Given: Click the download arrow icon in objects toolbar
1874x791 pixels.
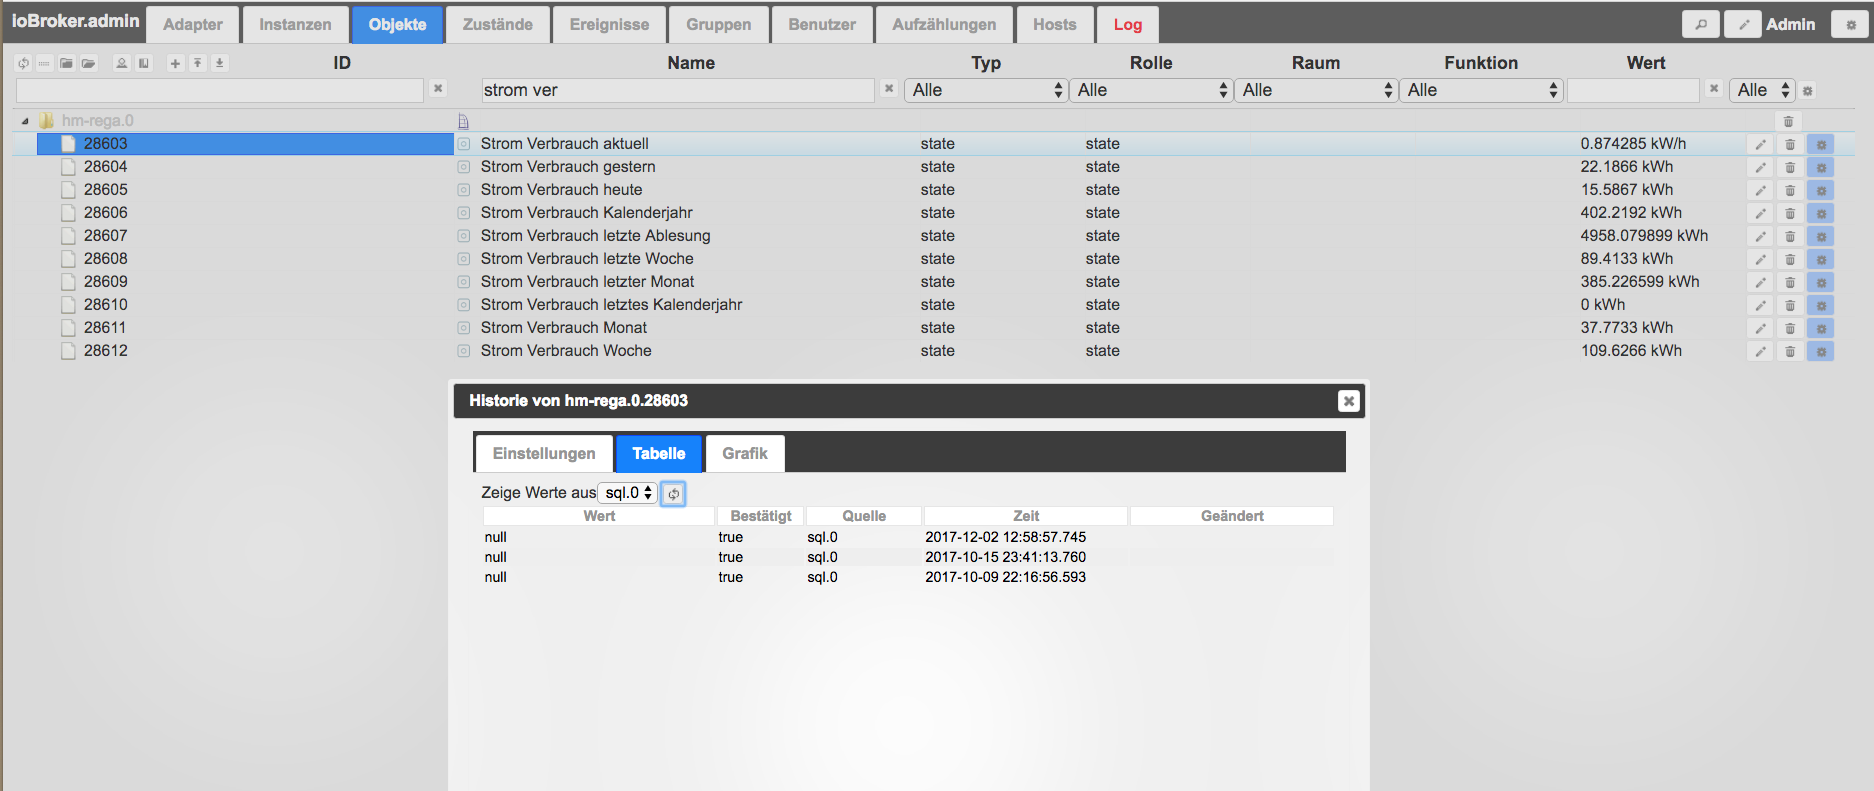Looking at the screenshot, I should coord(220,63).
